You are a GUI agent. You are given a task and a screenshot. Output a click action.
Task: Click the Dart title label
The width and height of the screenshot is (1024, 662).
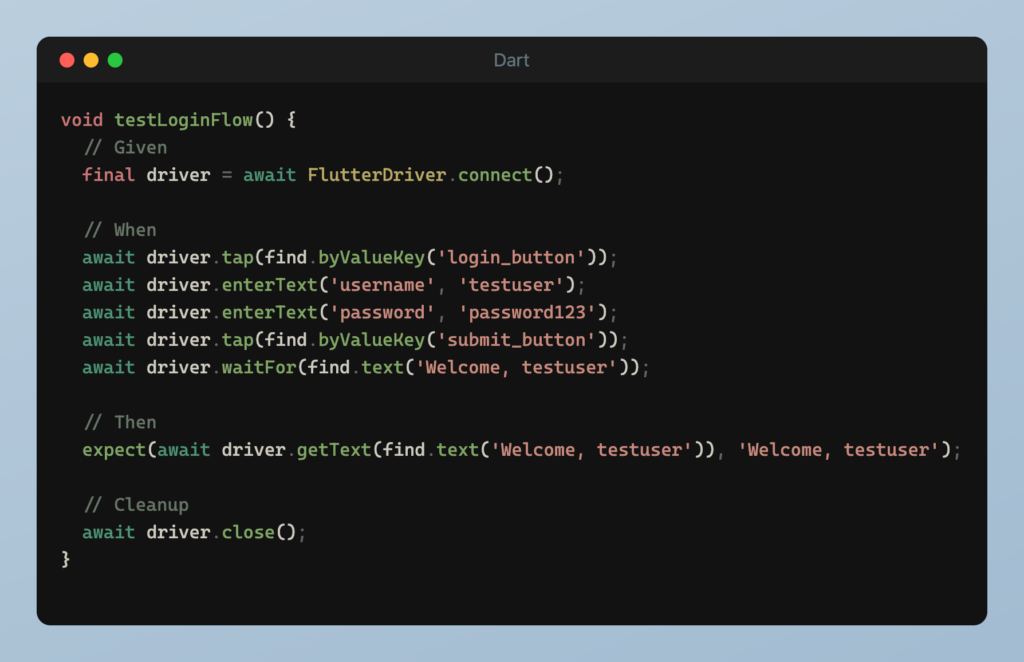point(511,60)
